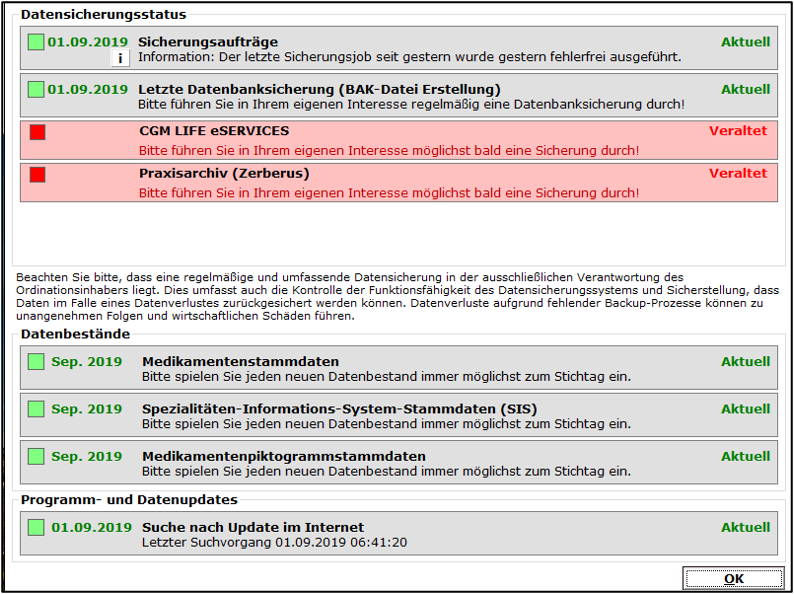Image resolution: width=794 pixels, height=594 pixels.
Task: Click 01.09.2019 date beside Suche nach Update
Action: (91, 527)
